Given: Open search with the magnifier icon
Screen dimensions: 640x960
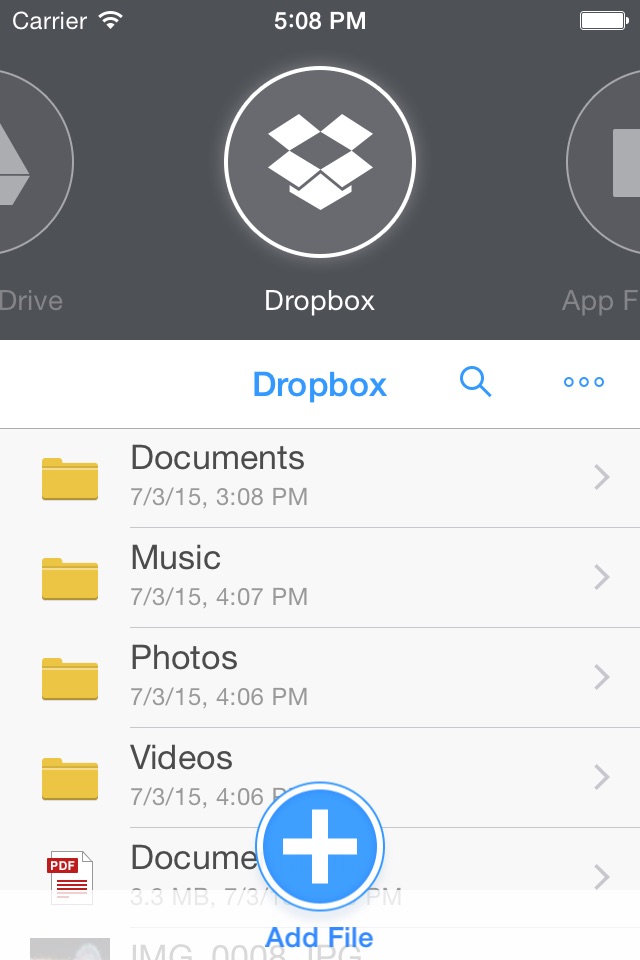Looking at the screenshot, I should click(475, 382).
